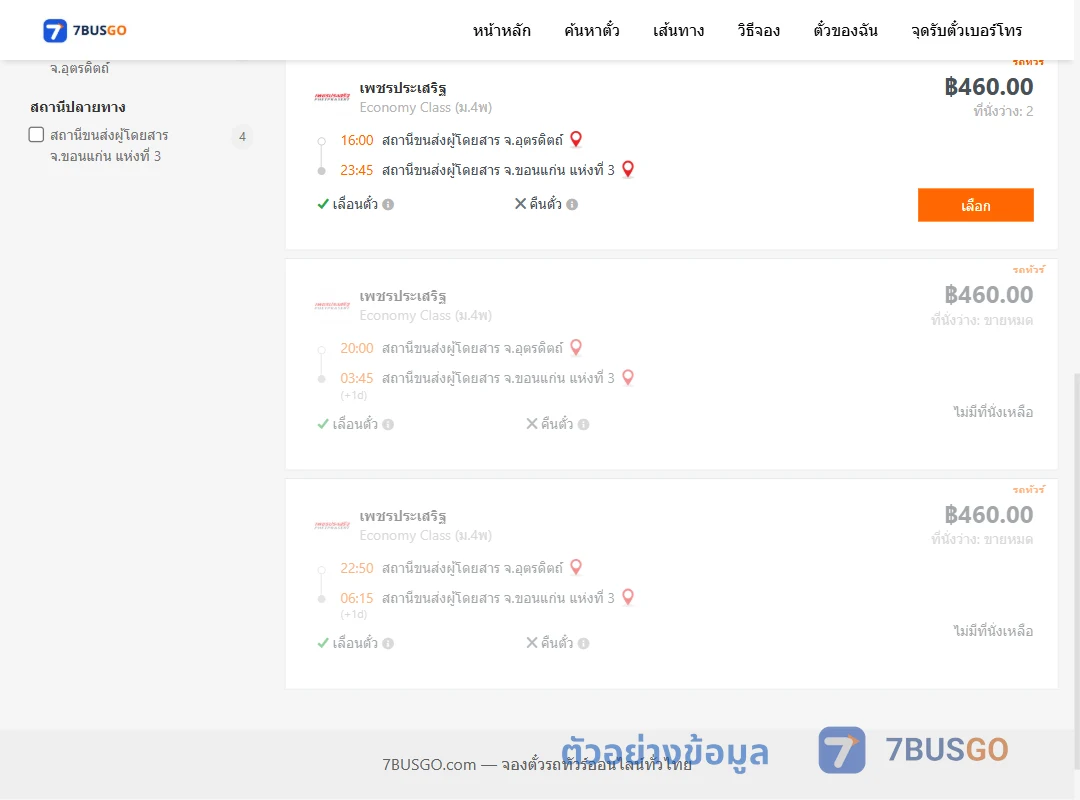
Task: Click Economy Class label on 16:00 trip
Action: [x=426, y=107]
